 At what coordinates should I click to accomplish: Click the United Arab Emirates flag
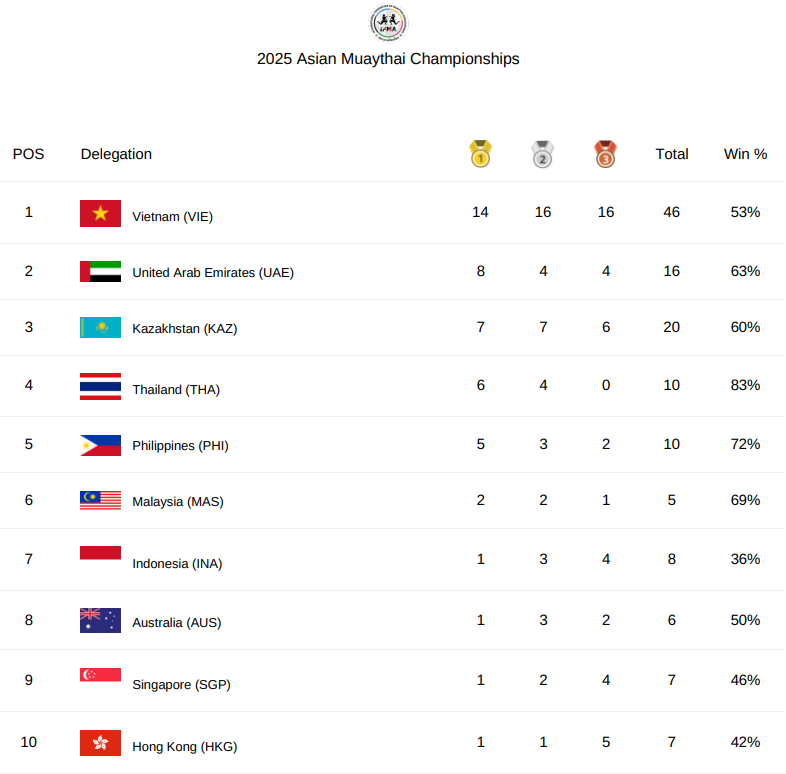pos(100,271)
